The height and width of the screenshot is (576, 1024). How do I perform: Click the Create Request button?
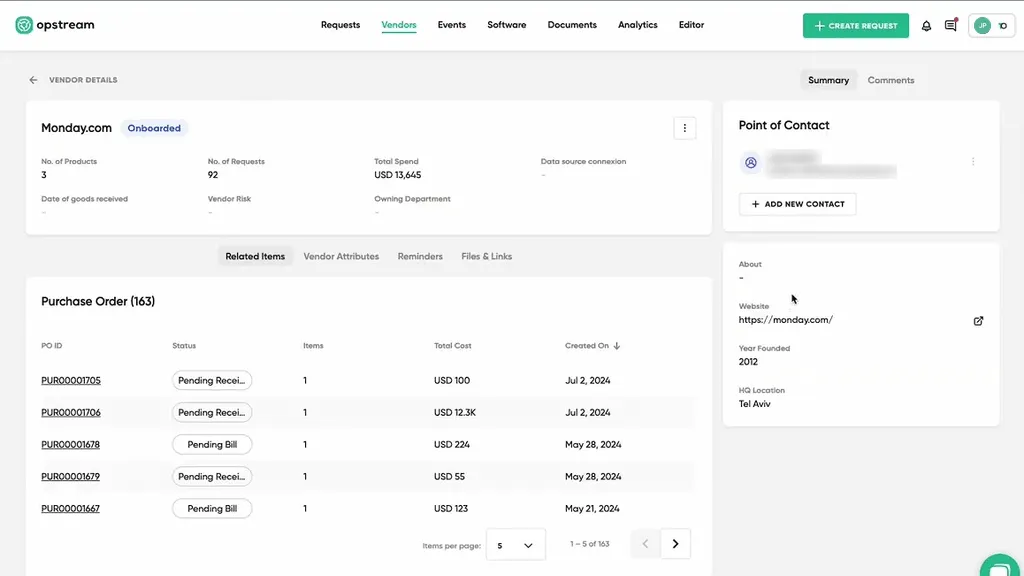pyautogui.click(x=856, y=25)
